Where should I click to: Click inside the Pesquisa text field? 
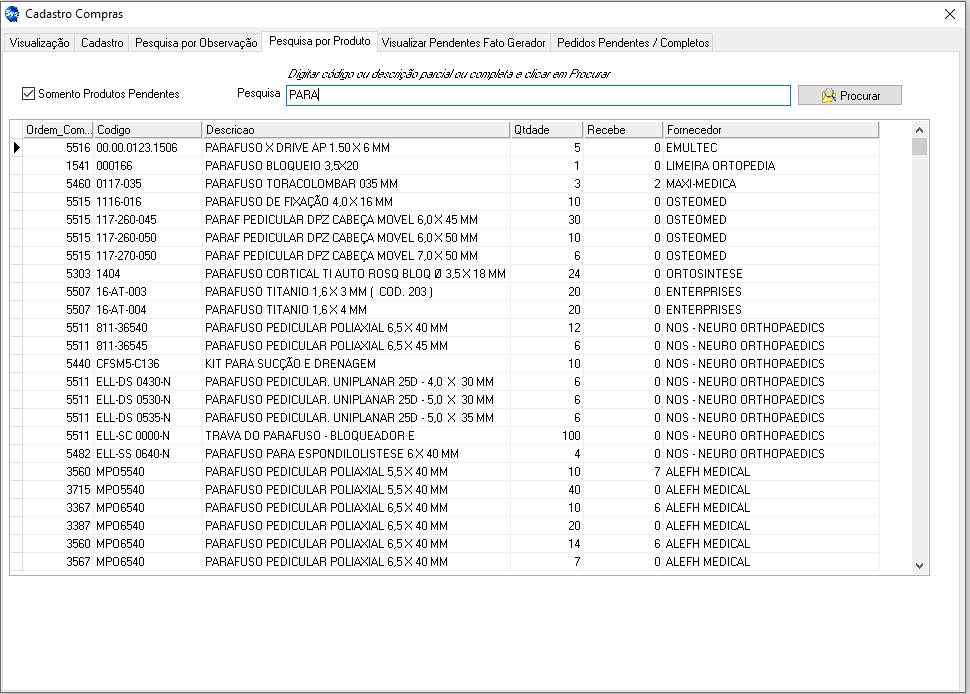click(x=538, y=95)
